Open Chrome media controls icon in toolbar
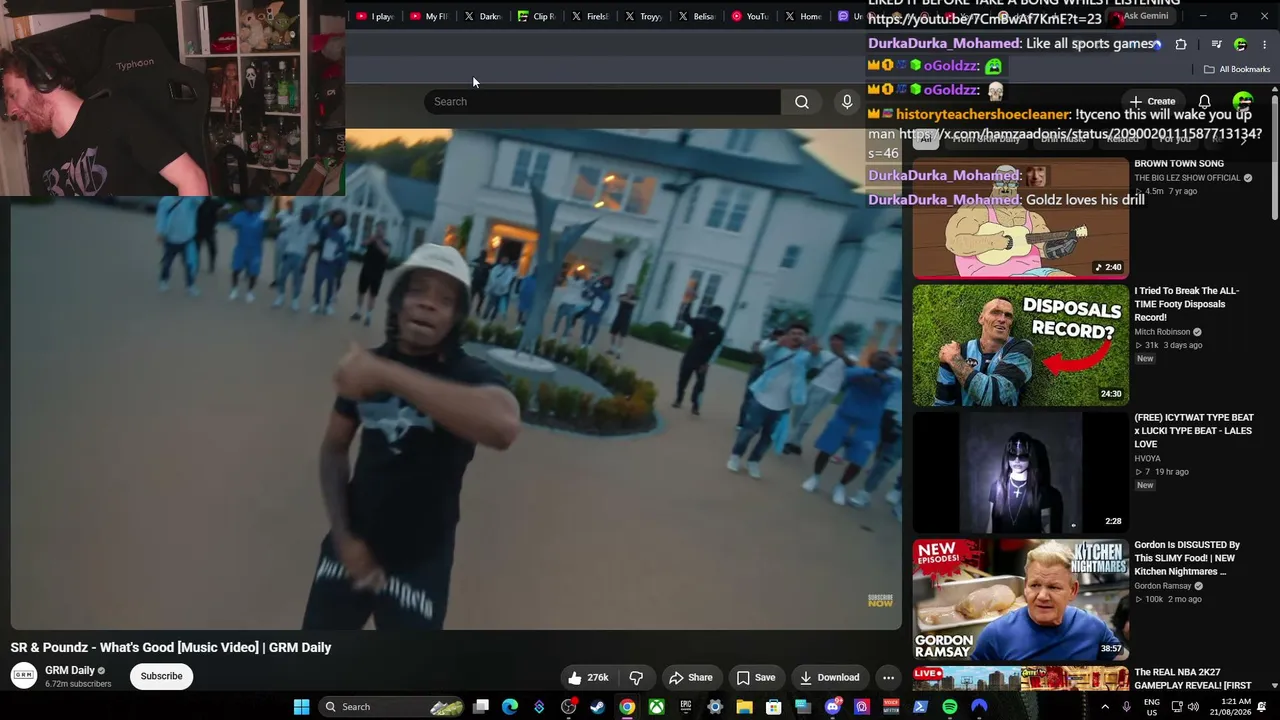 [x=1216, y=44]
